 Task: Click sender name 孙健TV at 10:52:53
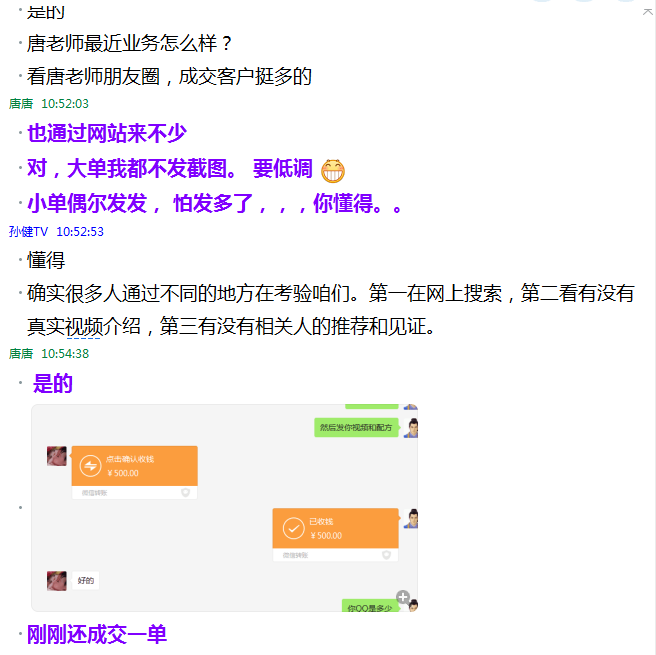coord(28,232)
